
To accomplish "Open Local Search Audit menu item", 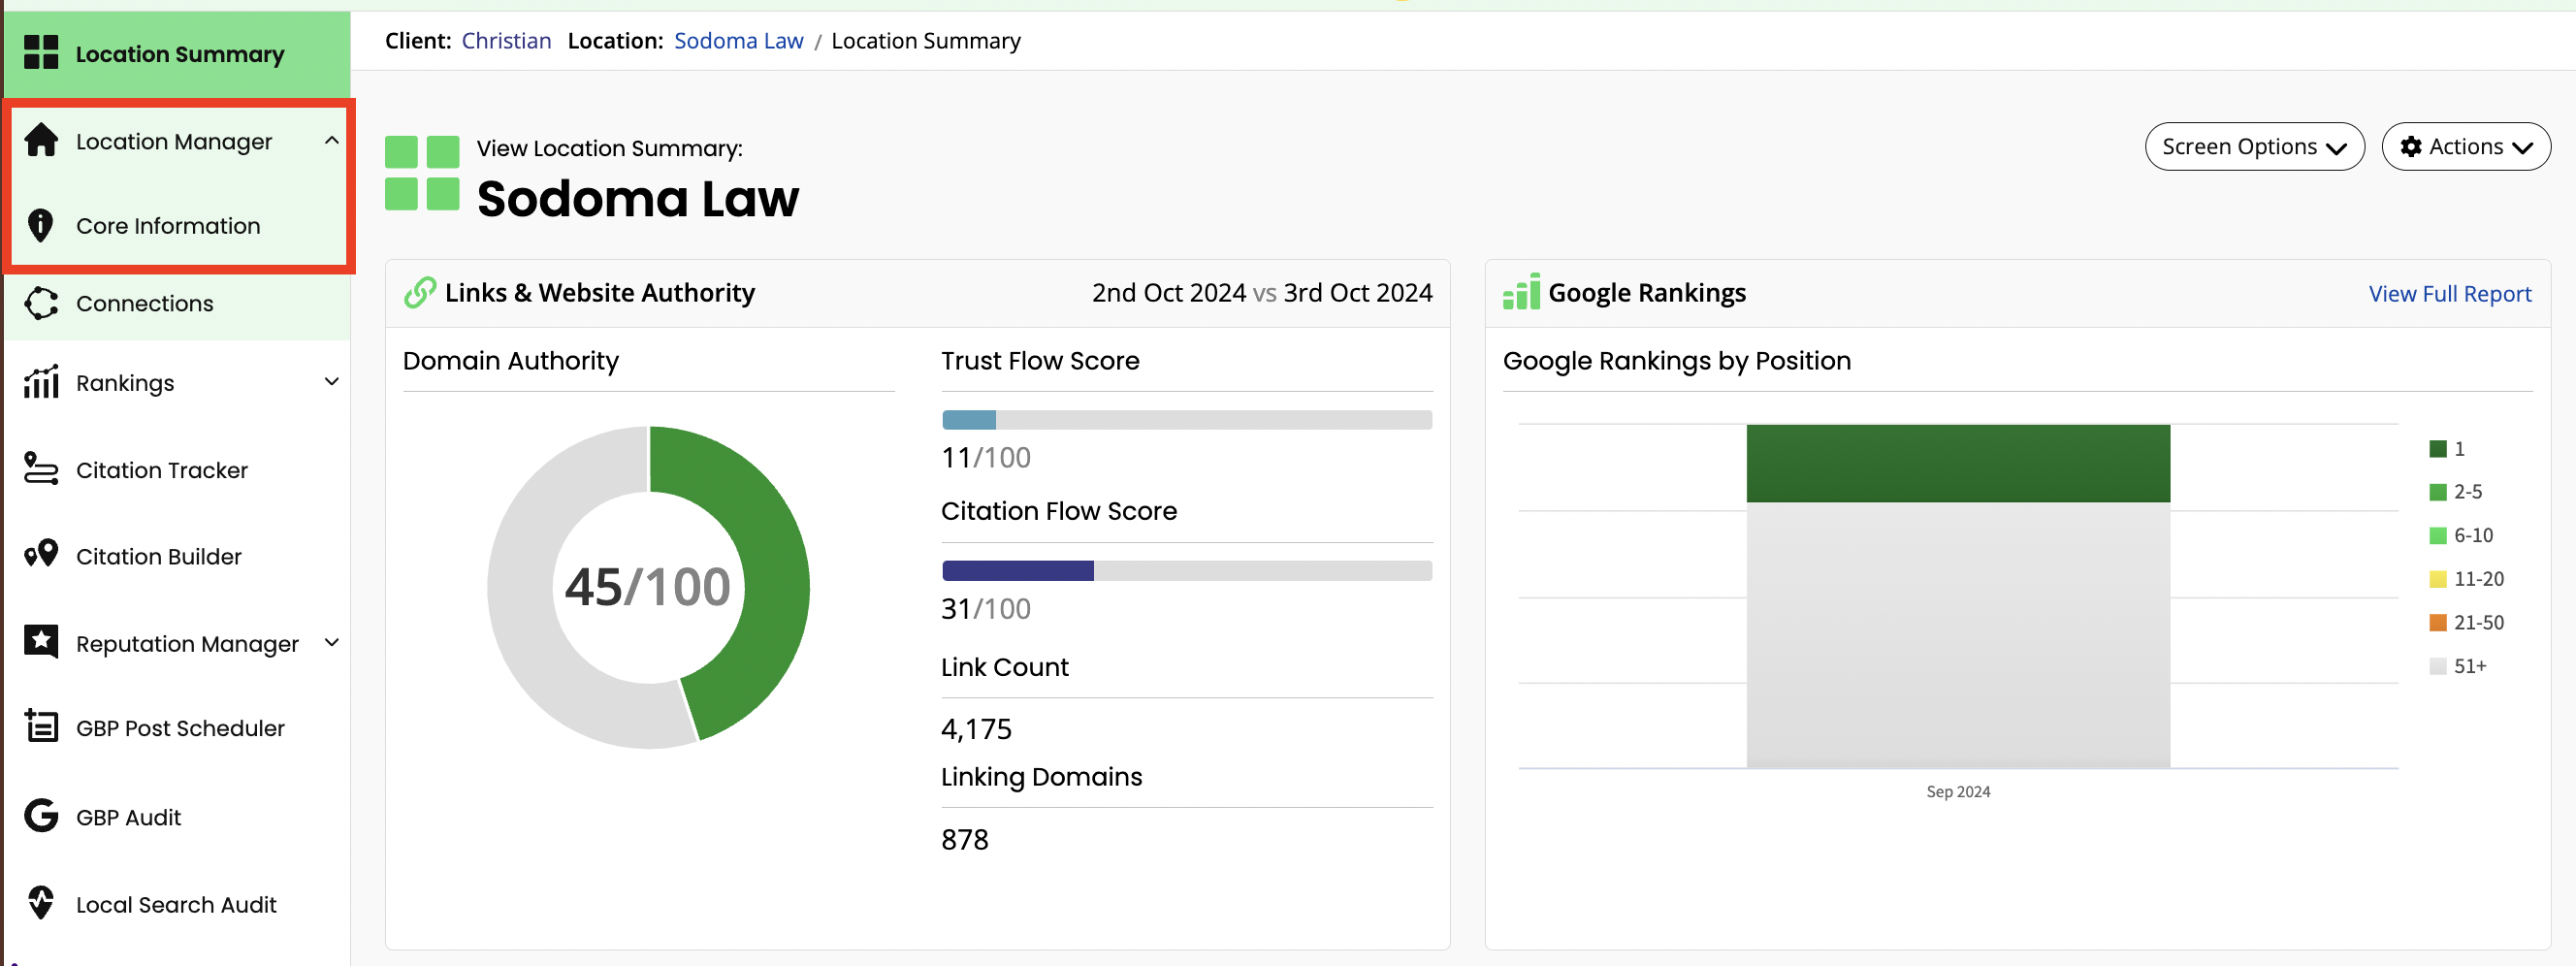I will [x=177, y=904].
